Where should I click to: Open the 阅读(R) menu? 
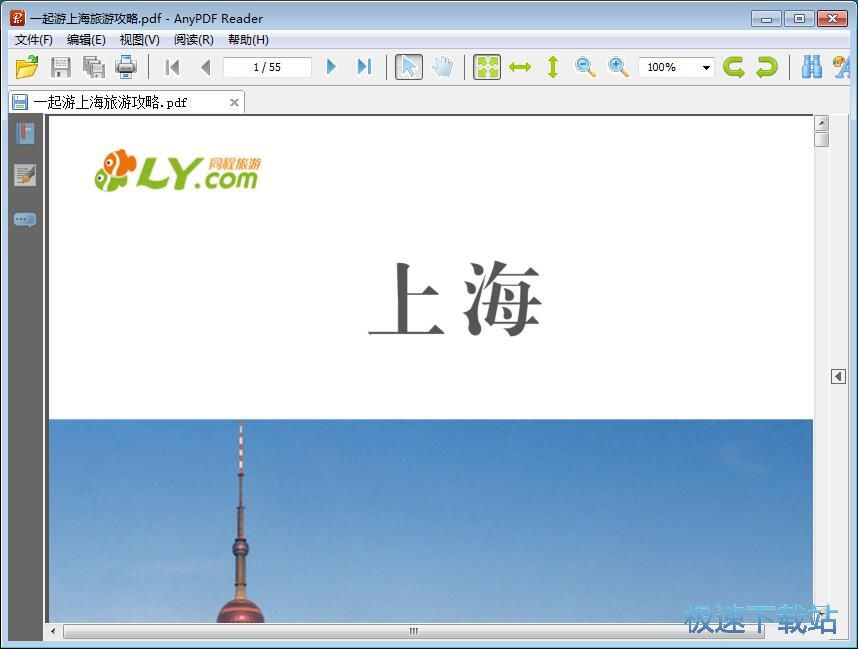tap(194, 40)
